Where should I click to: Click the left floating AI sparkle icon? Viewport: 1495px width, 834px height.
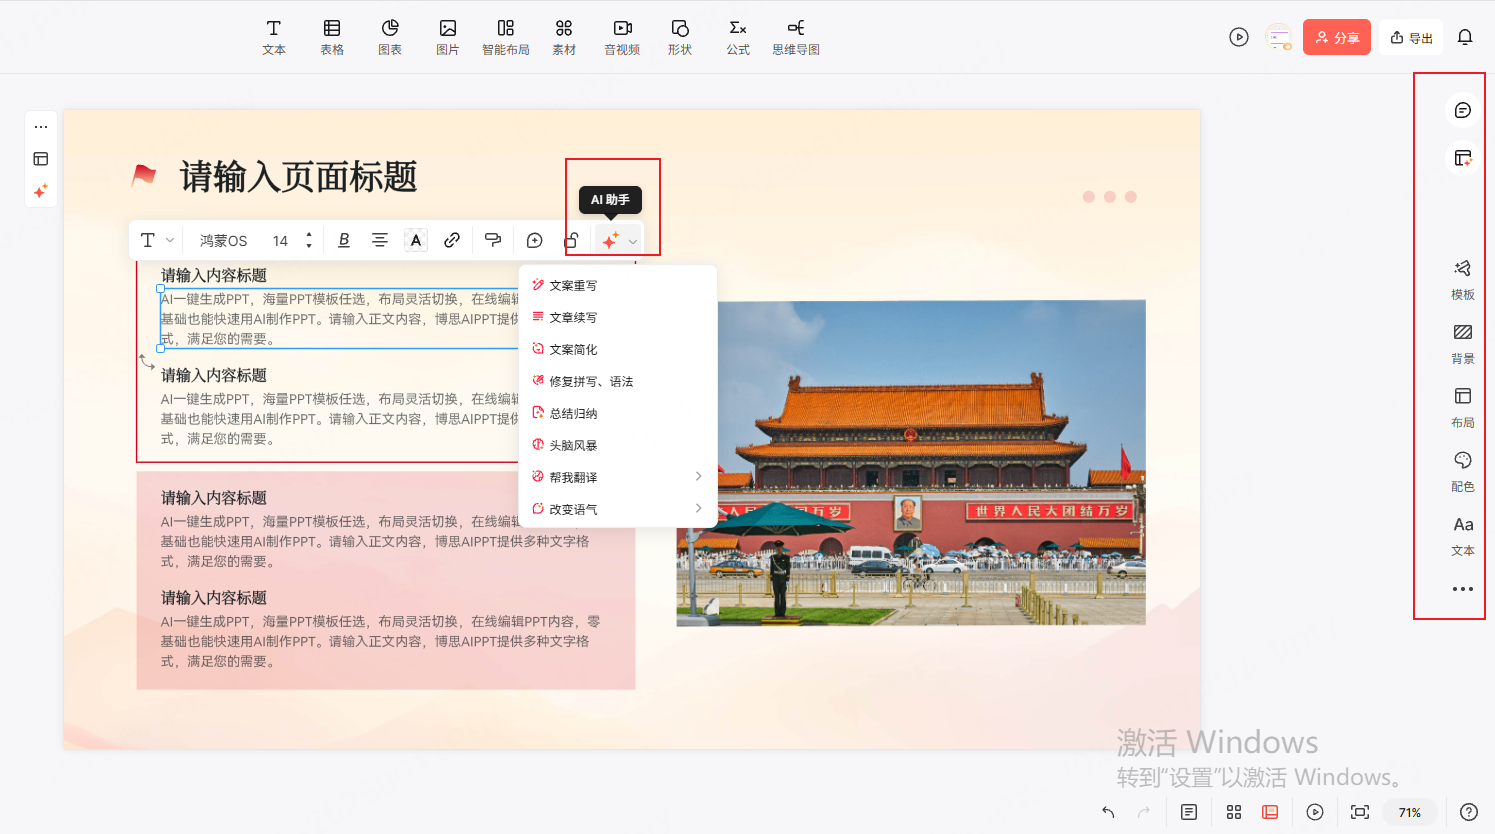(x=41, y=191)
